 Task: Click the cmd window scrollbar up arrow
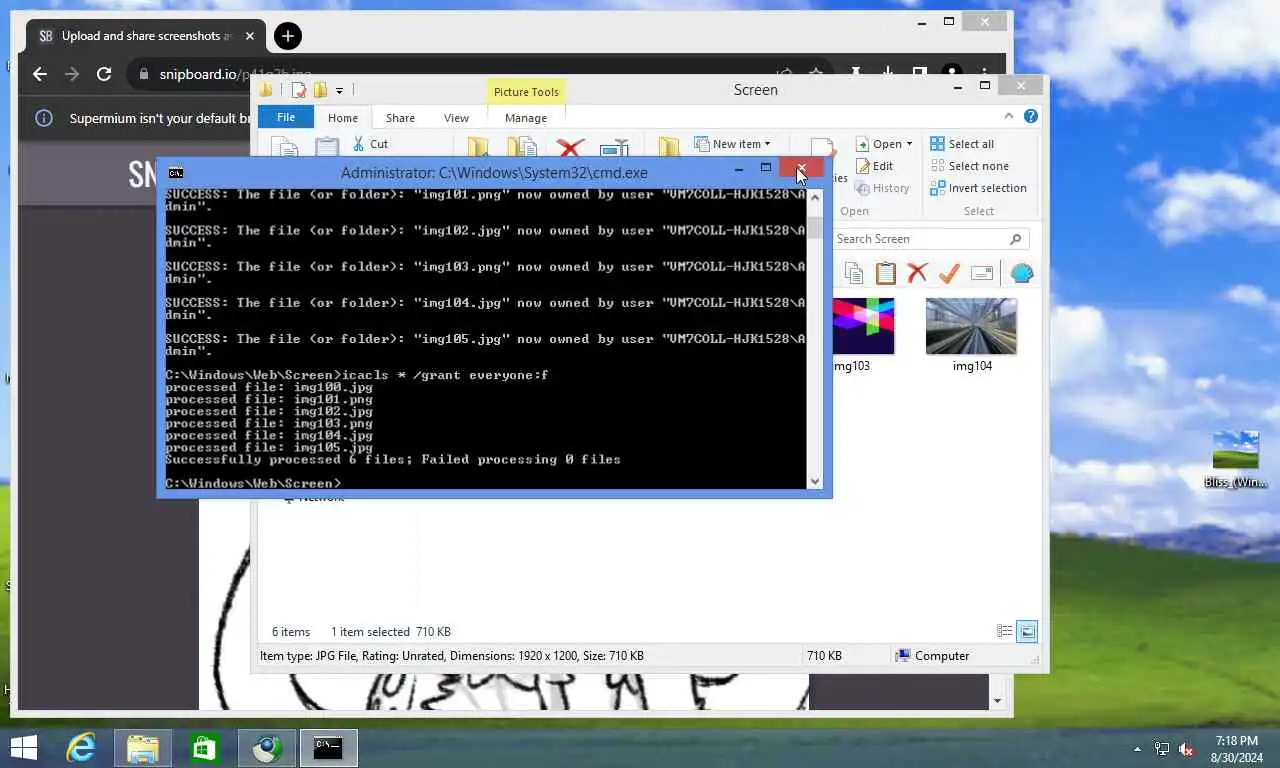tap(815, 197)
